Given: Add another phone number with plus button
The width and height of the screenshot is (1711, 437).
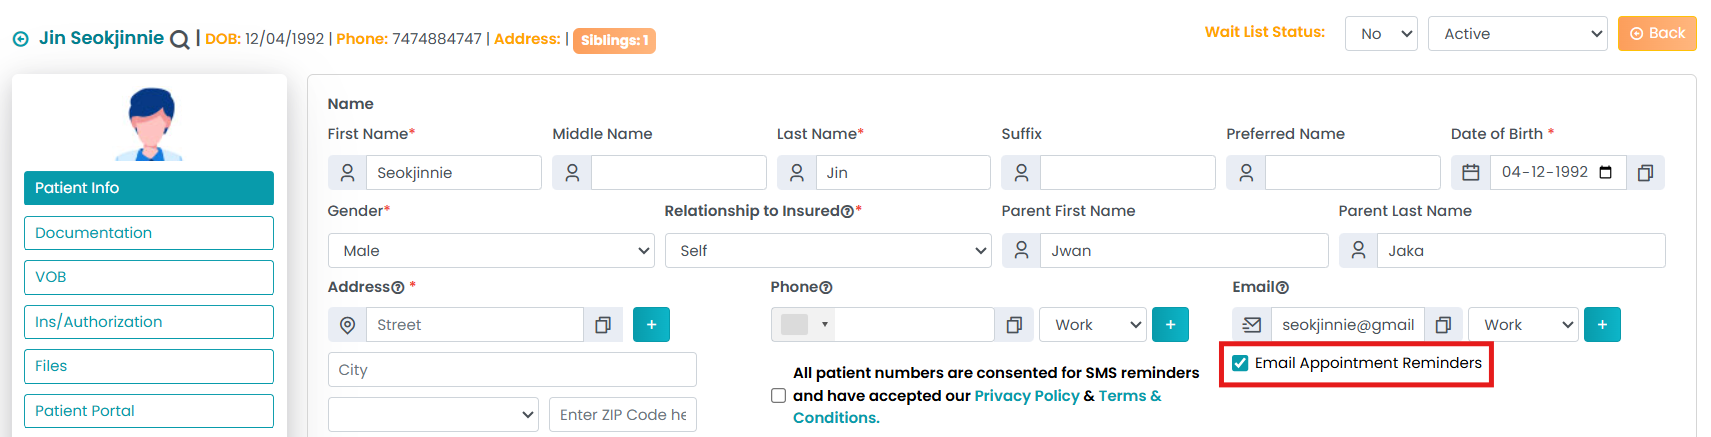Looking at the screenshot, I should pyautogui.click(x=1170, y=325).
